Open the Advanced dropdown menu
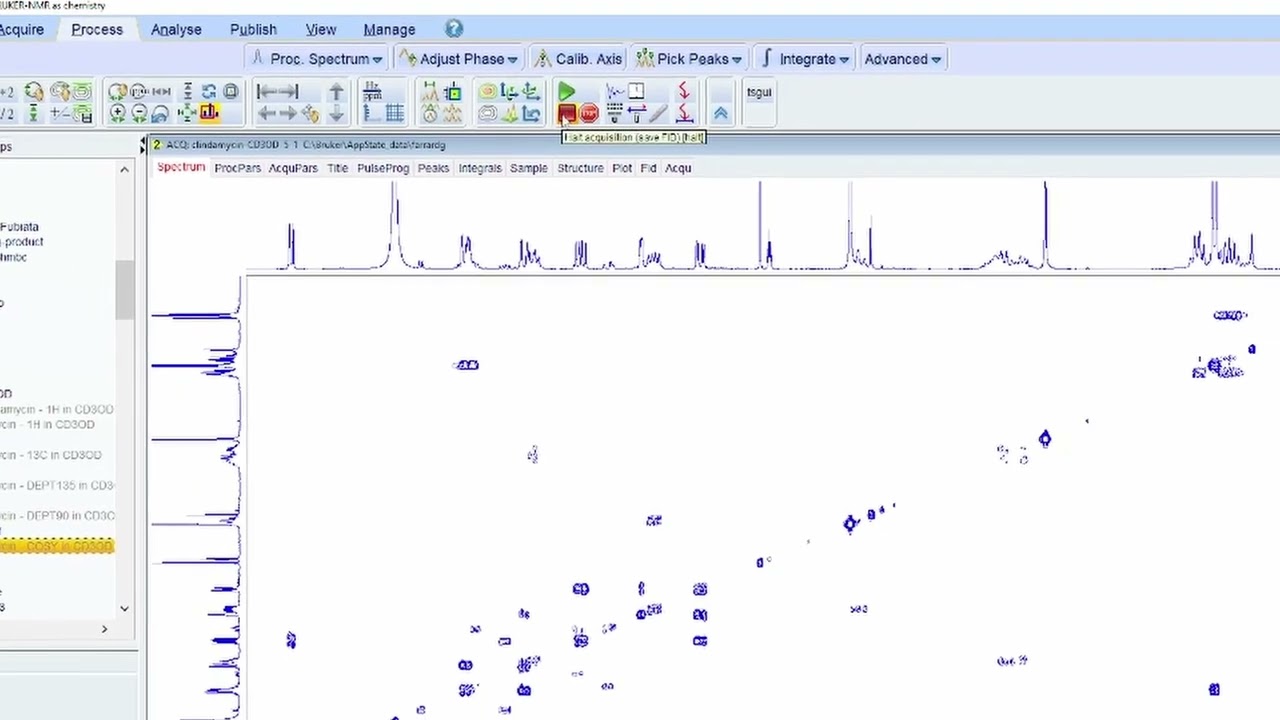 [902, 59]
